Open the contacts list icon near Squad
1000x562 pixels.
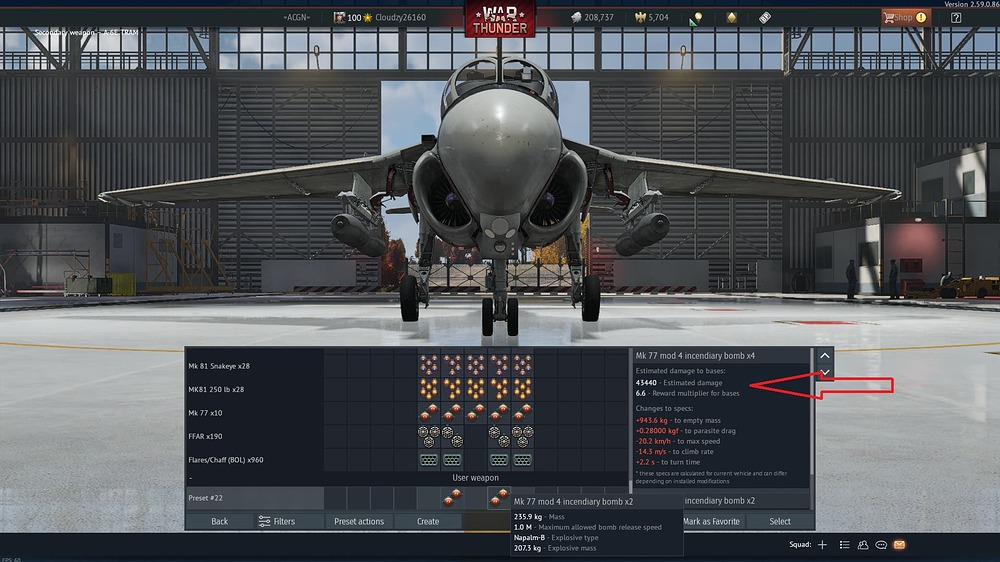(844, 545)
